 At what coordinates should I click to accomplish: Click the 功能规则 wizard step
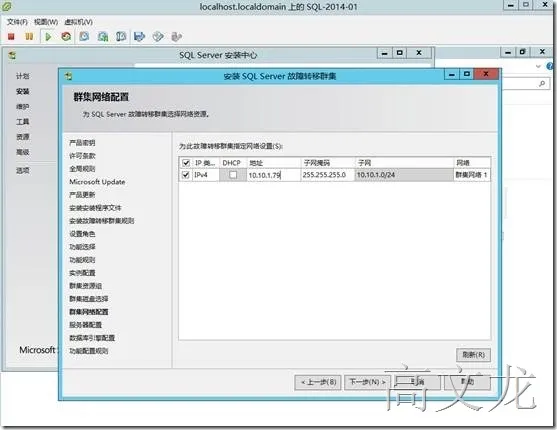(x=82, y=260)
